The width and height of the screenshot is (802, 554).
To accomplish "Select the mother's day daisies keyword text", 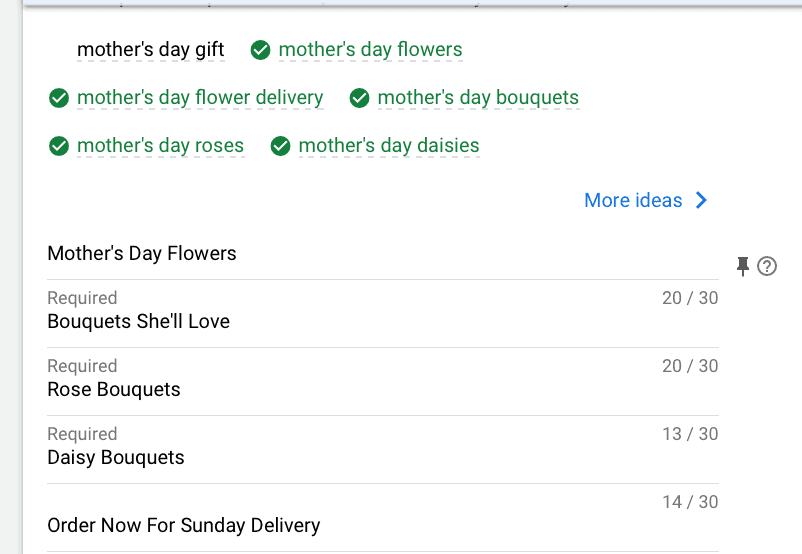I will click(x=389, y=146).
